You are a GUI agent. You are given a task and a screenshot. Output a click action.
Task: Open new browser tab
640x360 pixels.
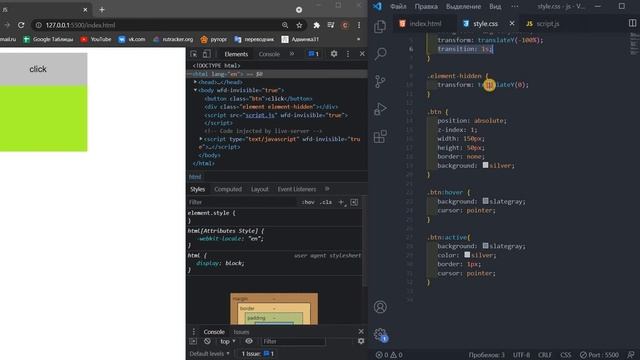[102, 9]
